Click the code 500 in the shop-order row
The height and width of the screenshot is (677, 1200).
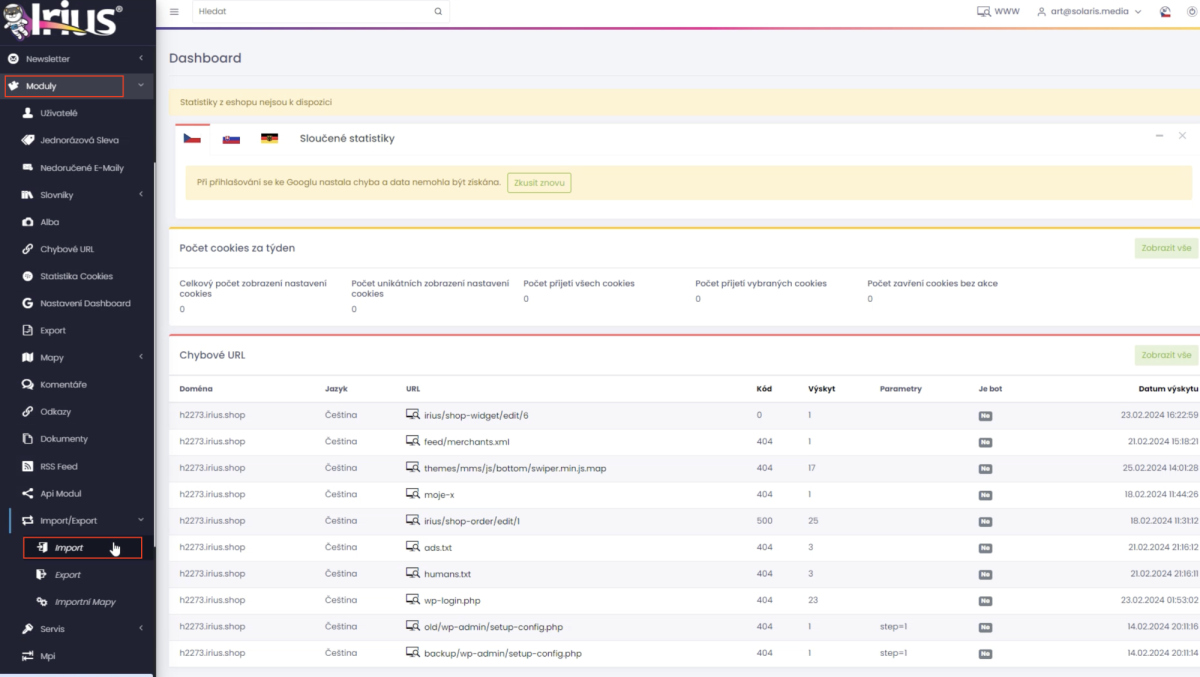[x=765, y=521]
